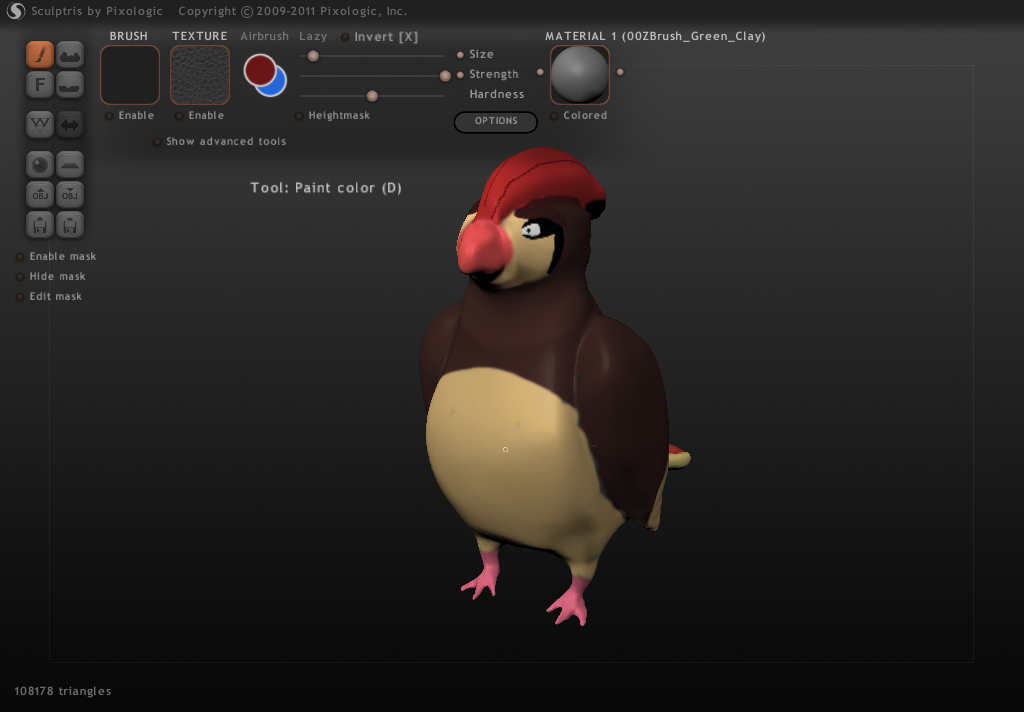This screenshot has width=1024, height=712.
Task: Toggle the wireframe triangle icon
Action: 40,124
